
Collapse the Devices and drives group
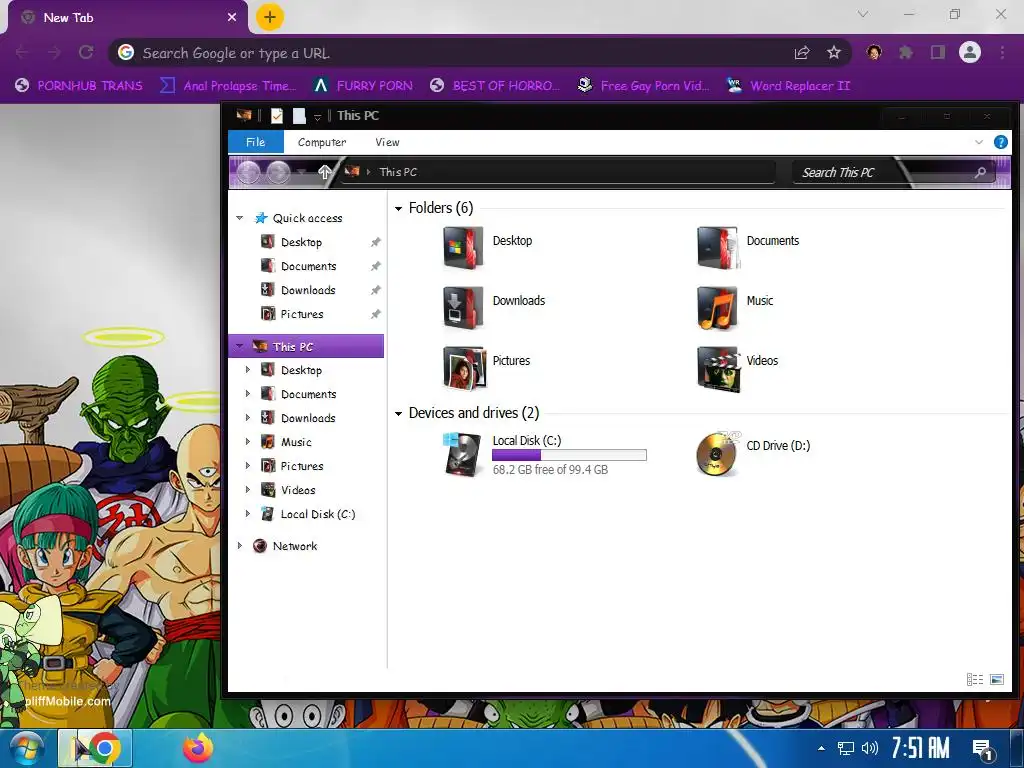tap(398, 413)
